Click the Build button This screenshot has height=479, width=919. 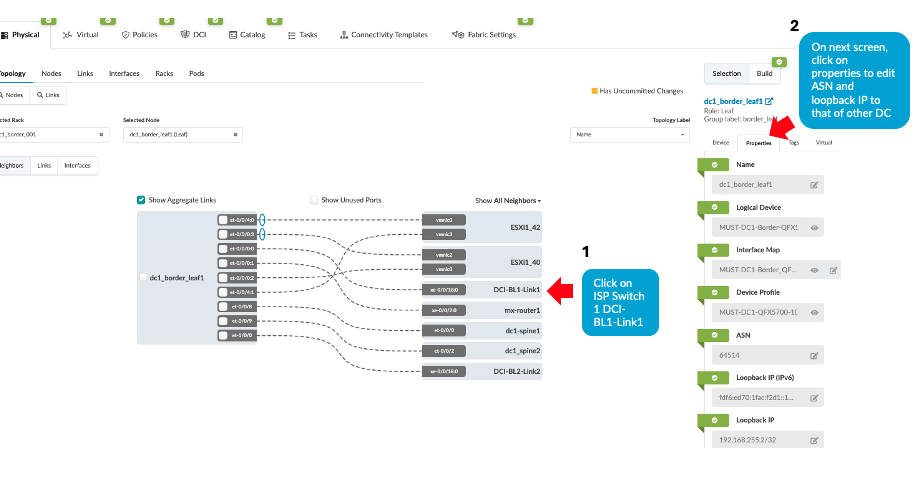point(764,73)
